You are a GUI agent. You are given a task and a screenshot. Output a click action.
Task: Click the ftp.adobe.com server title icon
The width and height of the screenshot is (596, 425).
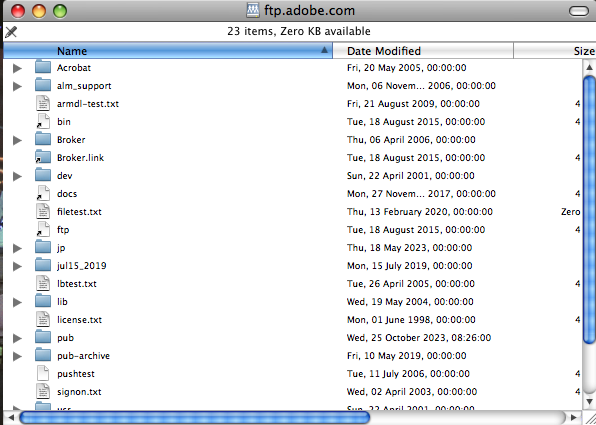[252, 10]
